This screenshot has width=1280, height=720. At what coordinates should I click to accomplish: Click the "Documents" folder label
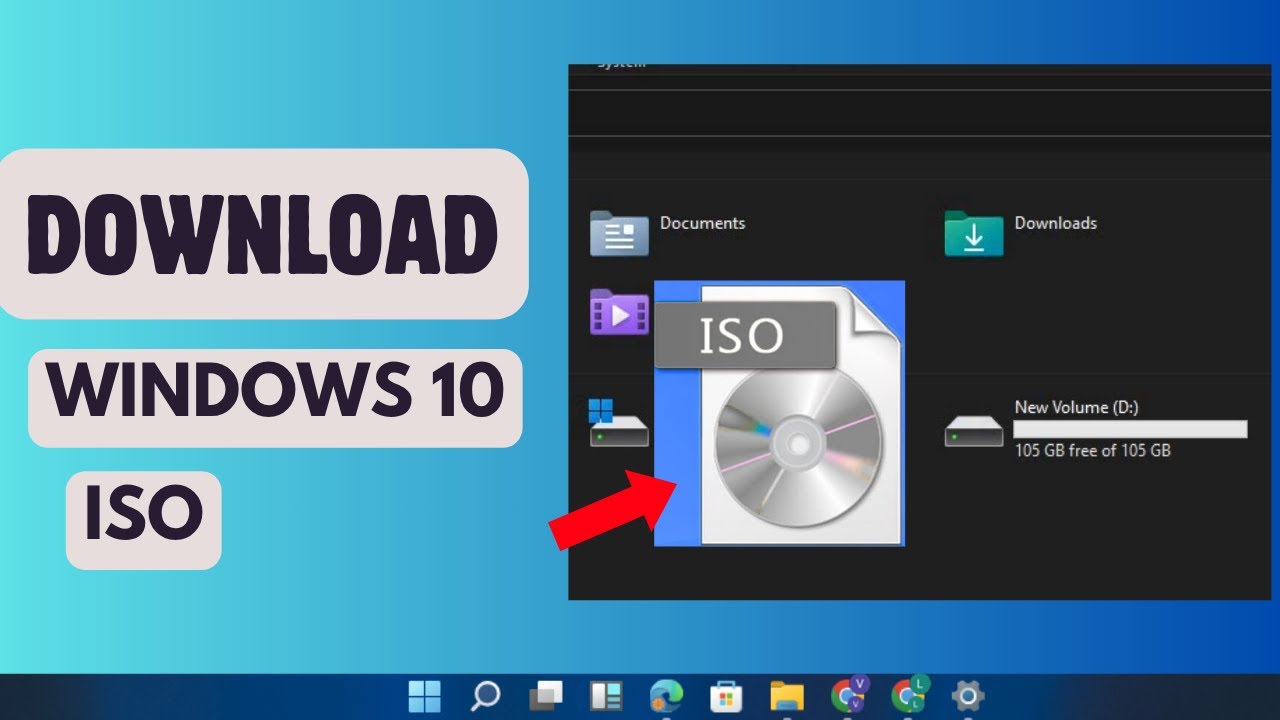coord(703,223)
